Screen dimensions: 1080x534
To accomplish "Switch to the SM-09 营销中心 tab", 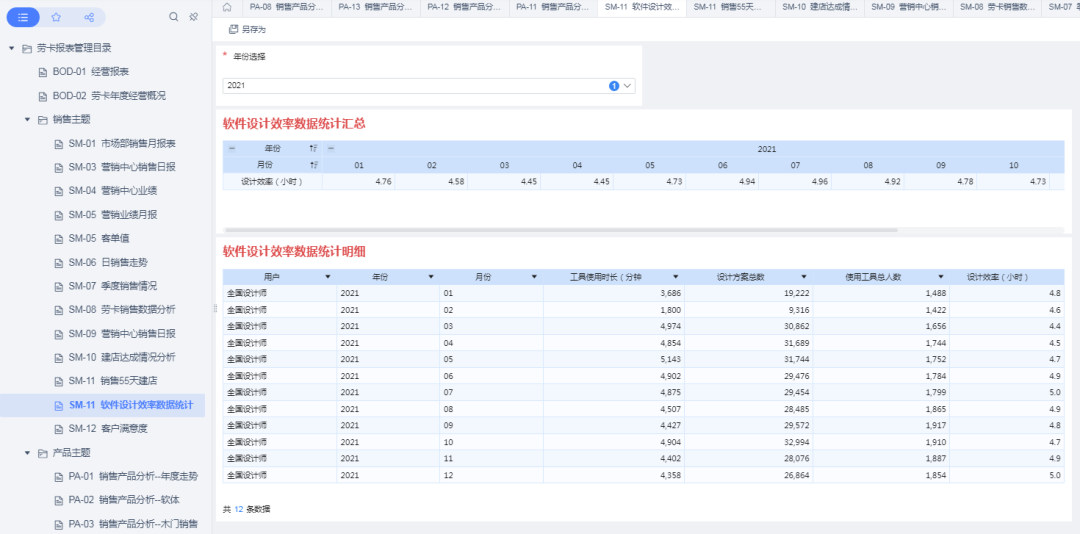I will point(906,7).
